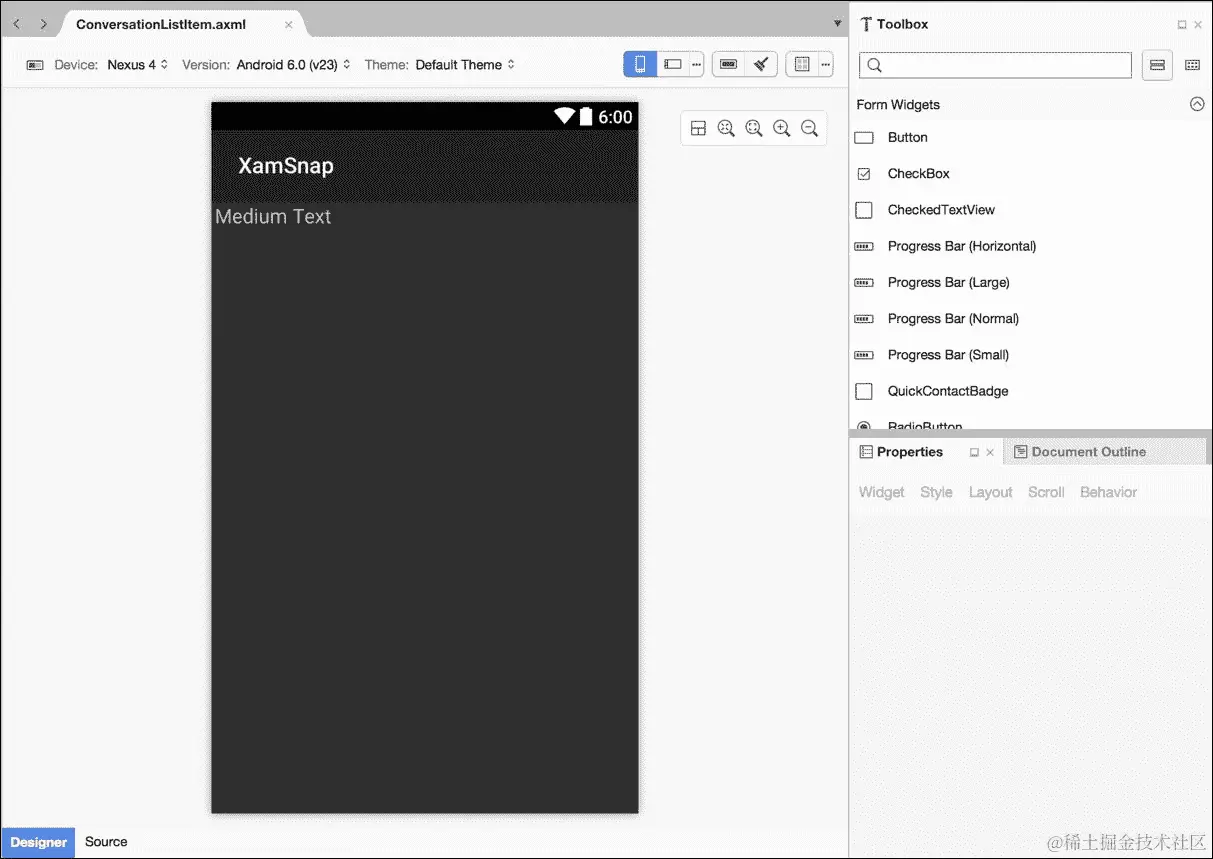This screenshot has height=859, width=1213.
Task: Switch Toolbox to grid view icon
Action: (x=1192, y=65)
